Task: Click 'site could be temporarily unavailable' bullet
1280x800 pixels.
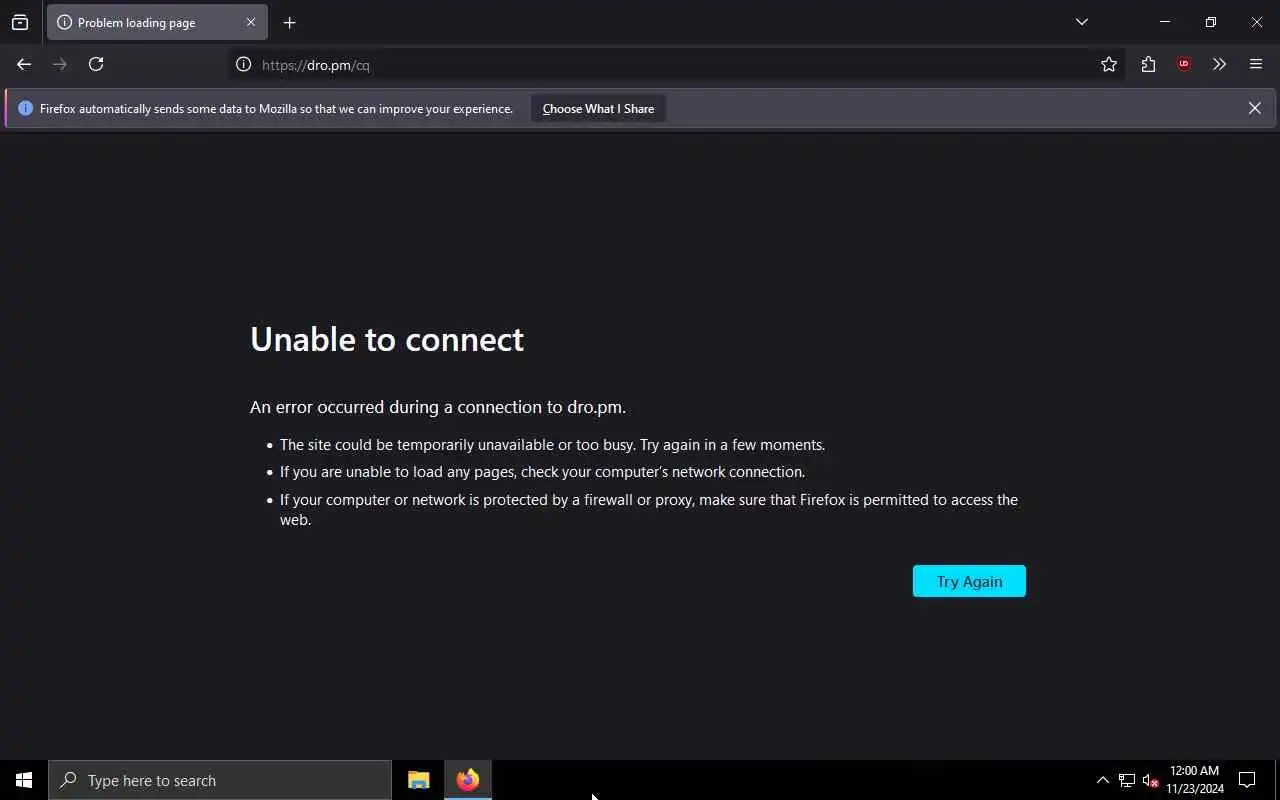Action: coord(552,445)
